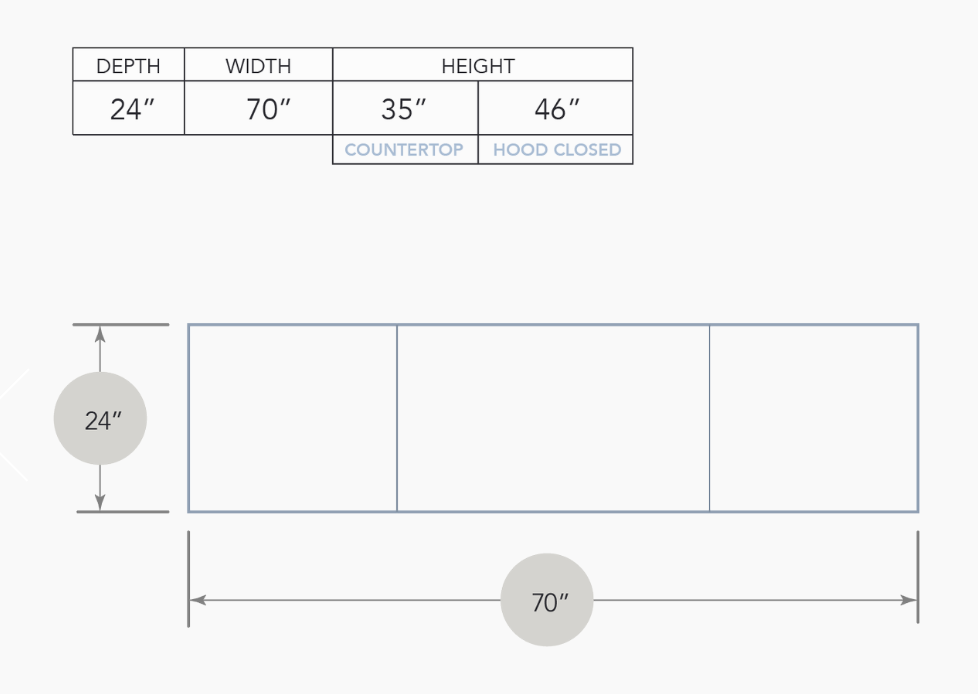This screenshot has width=978, height=694.
Task: Select the 24" gray circle badge
Action: 100,418
